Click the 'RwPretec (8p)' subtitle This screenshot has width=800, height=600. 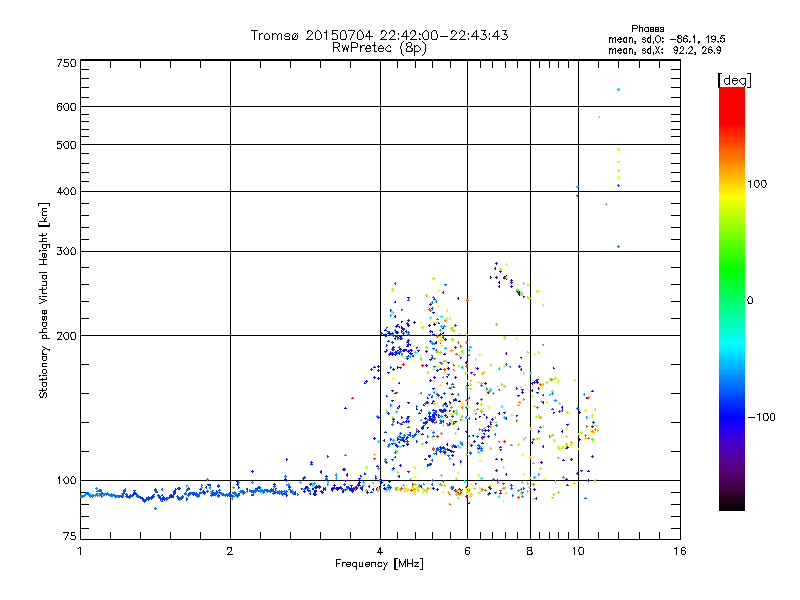click(379, 48)
